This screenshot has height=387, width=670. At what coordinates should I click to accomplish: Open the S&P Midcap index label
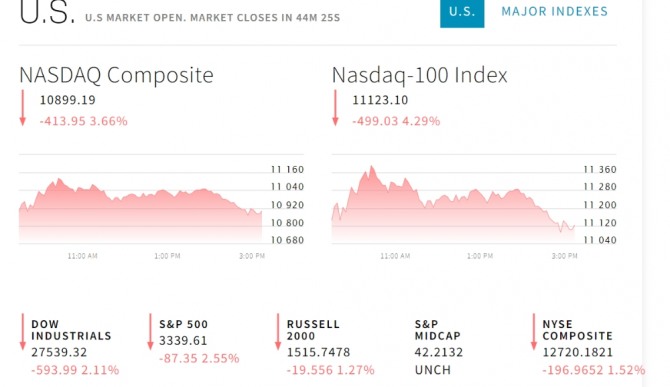(x=438, y=330)
